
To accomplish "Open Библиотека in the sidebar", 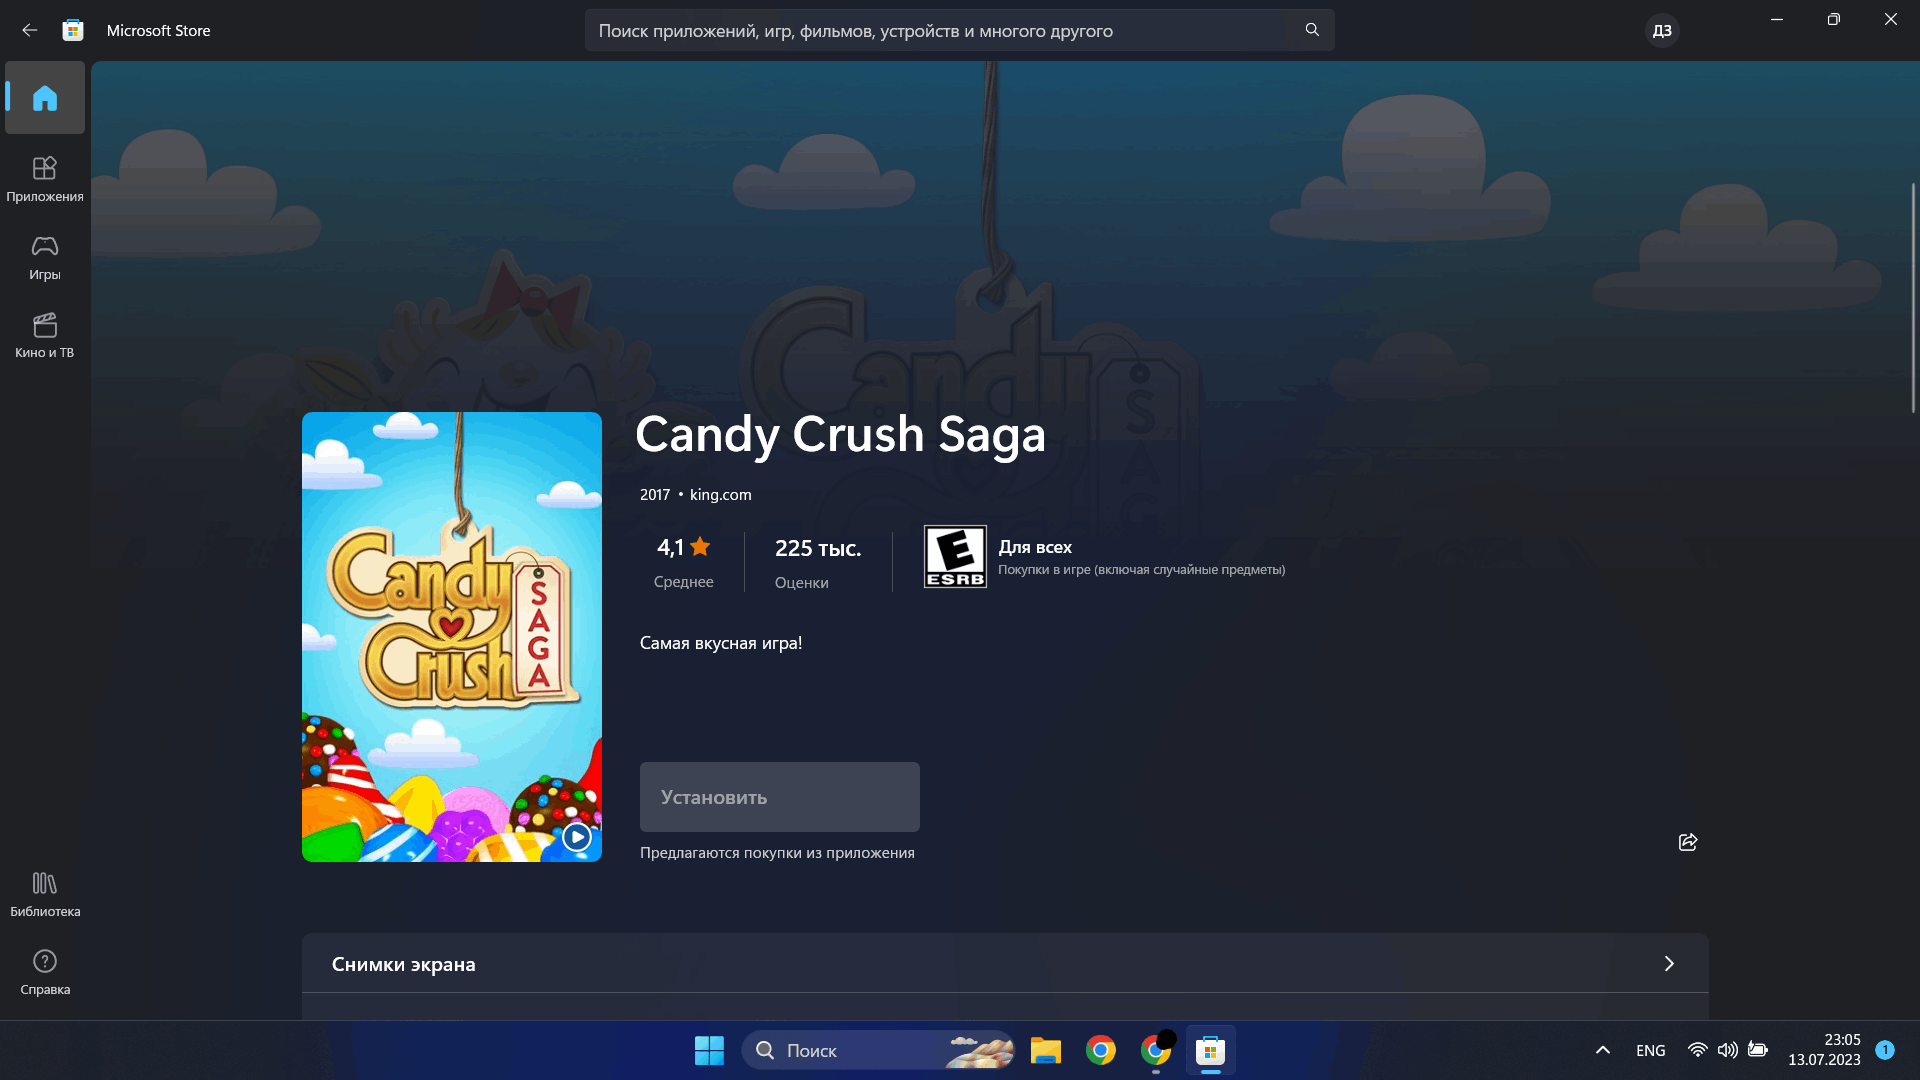I will click(45, 894).
